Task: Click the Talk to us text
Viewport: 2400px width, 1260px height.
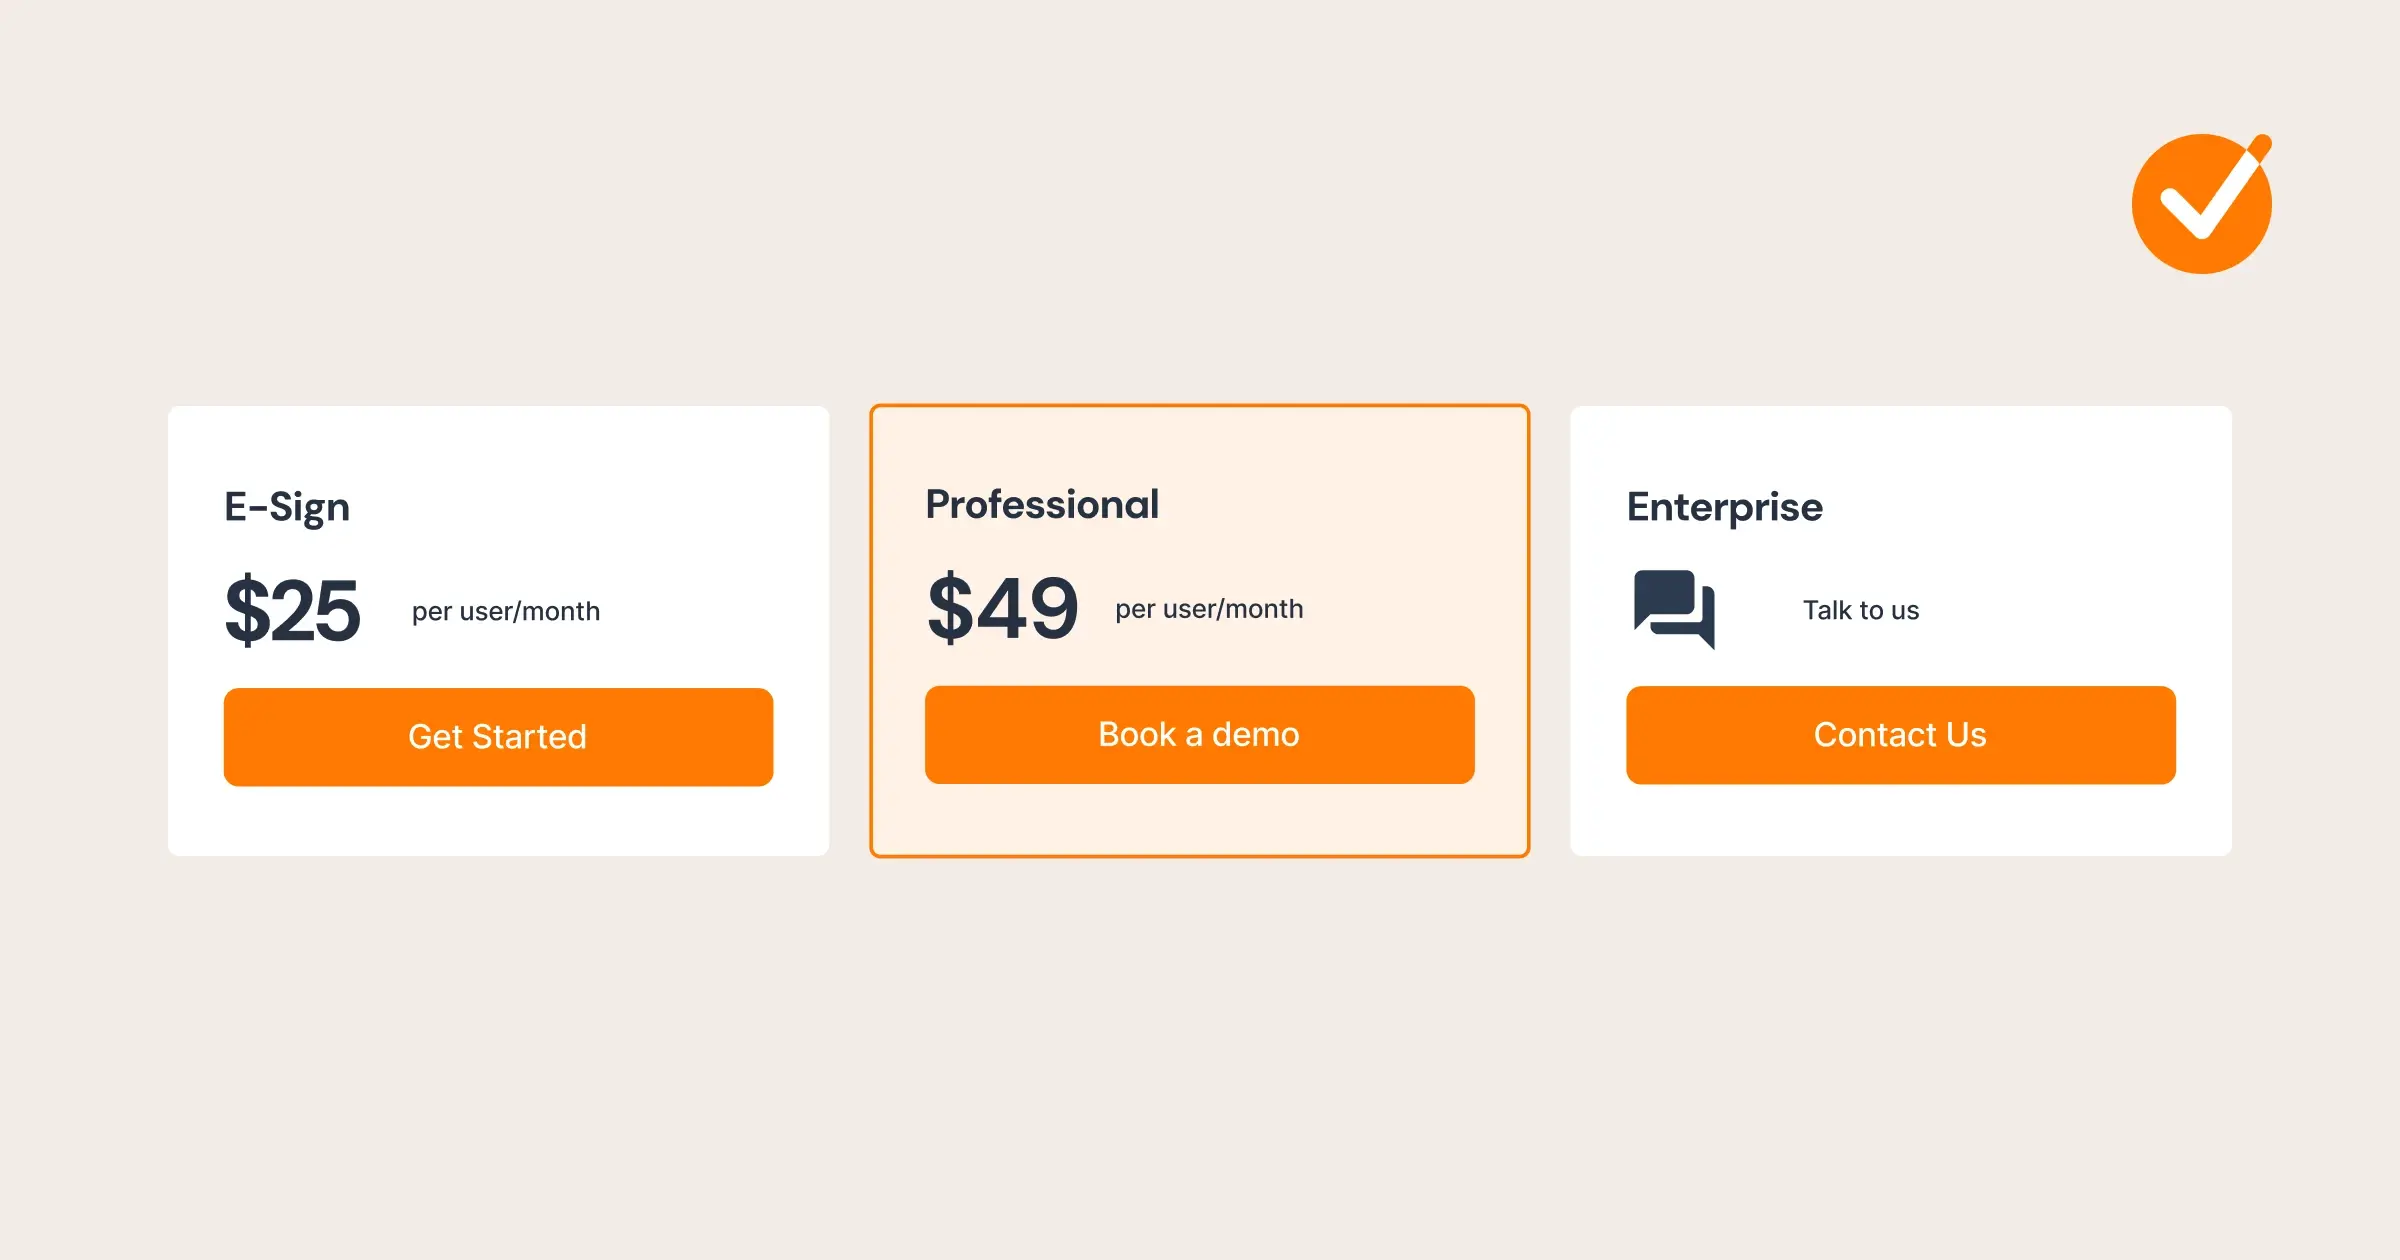Action: tap(1861, 610)
